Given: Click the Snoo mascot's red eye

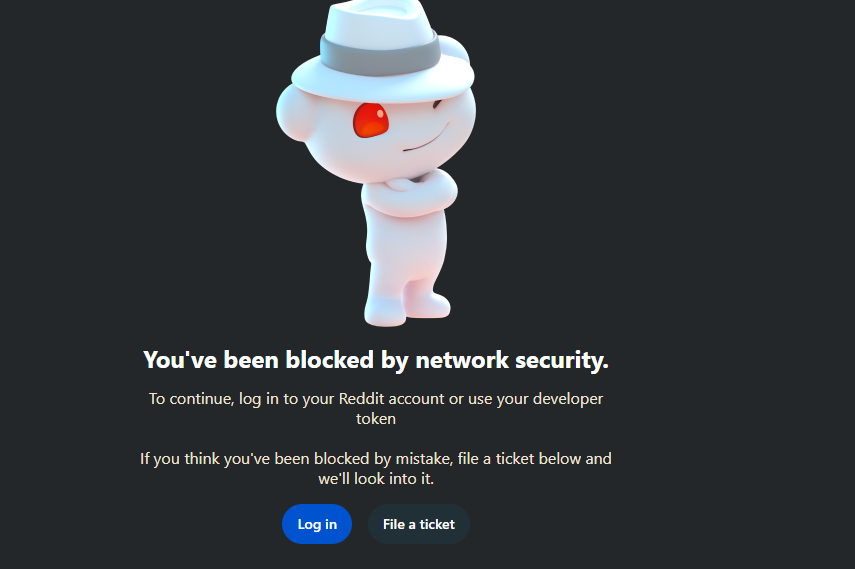Looking at the screenshot, I should (x=370, y=121).
